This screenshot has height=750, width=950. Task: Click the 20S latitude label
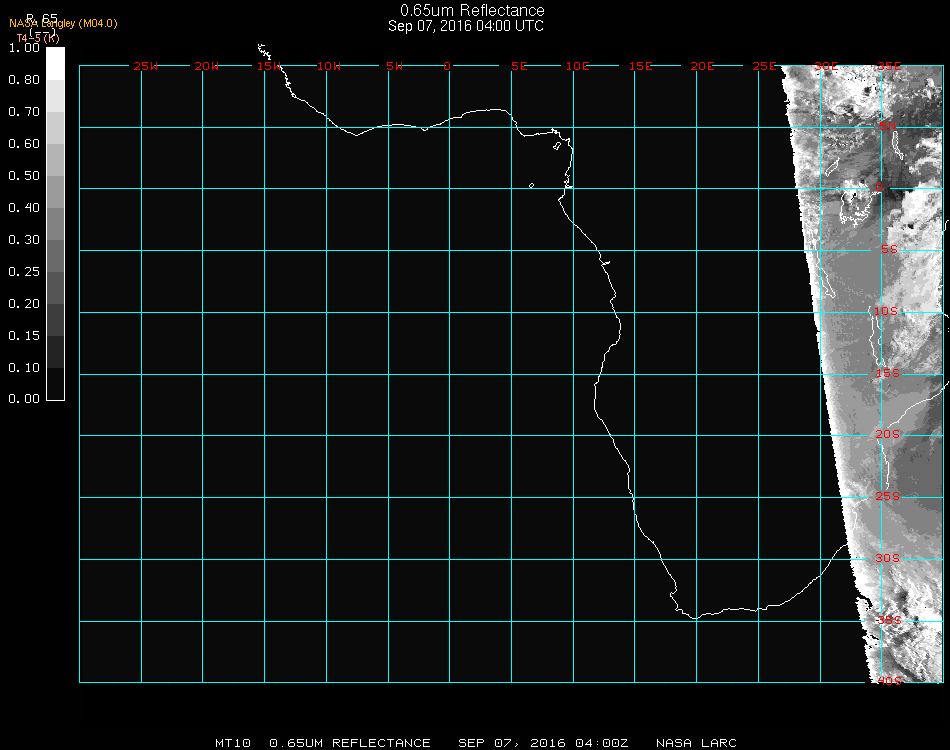click(x=887, y=435)
